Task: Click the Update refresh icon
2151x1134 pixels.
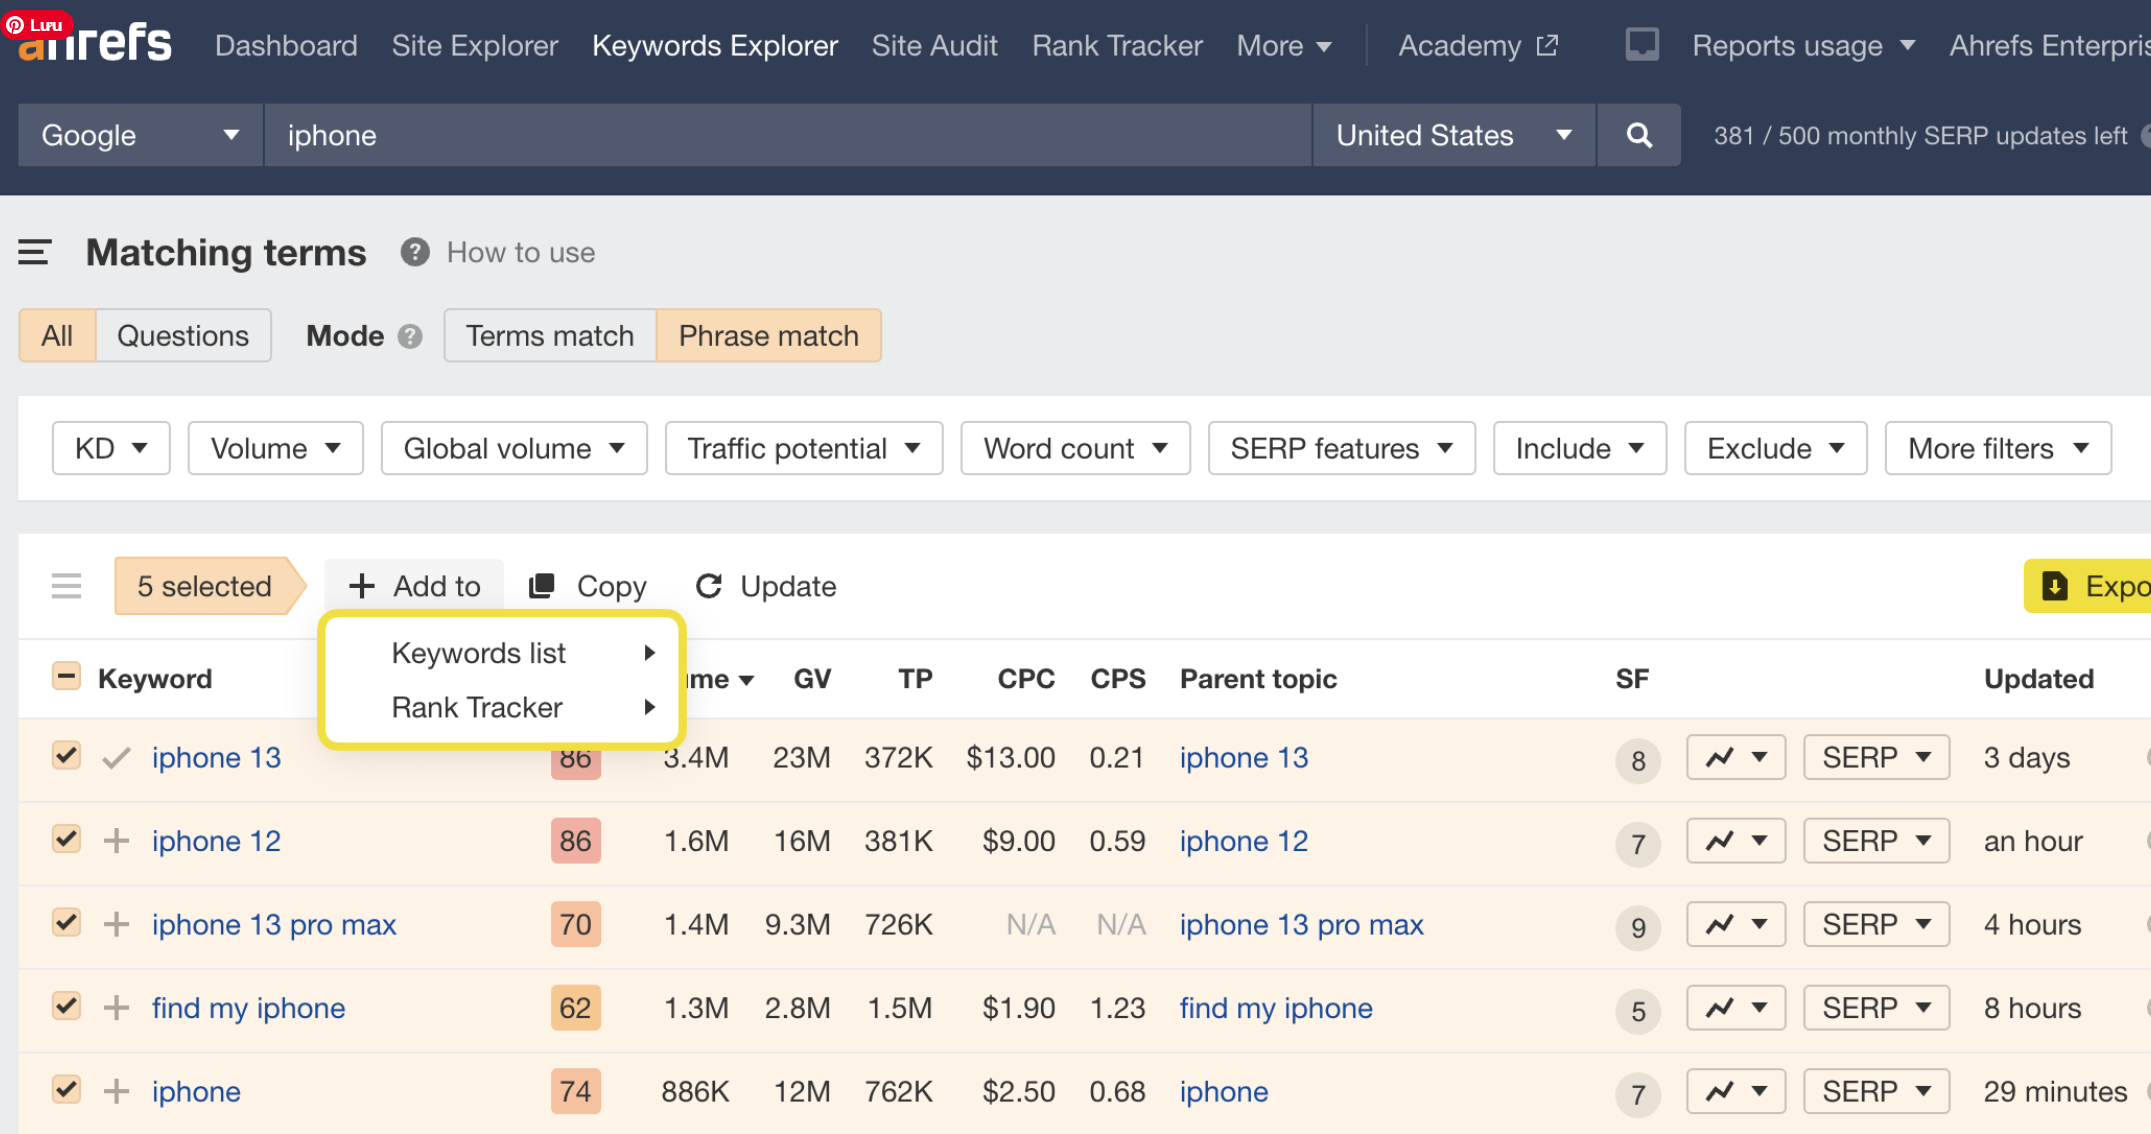Action: point(709,586)
